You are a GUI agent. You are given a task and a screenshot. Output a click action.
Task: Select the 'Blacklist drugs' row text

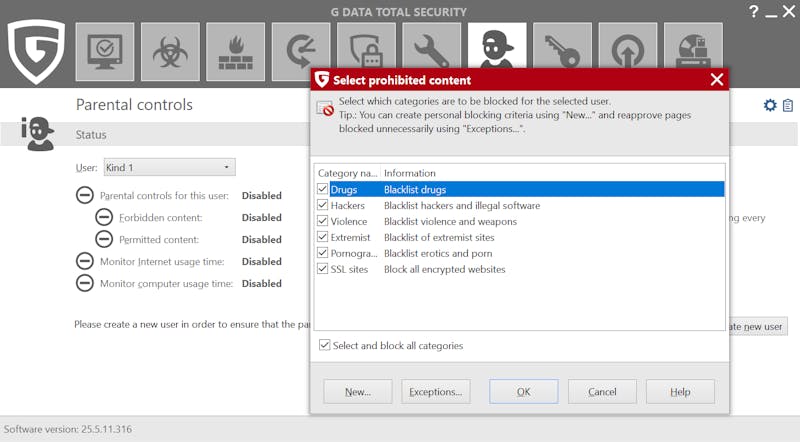click(415, 189)
